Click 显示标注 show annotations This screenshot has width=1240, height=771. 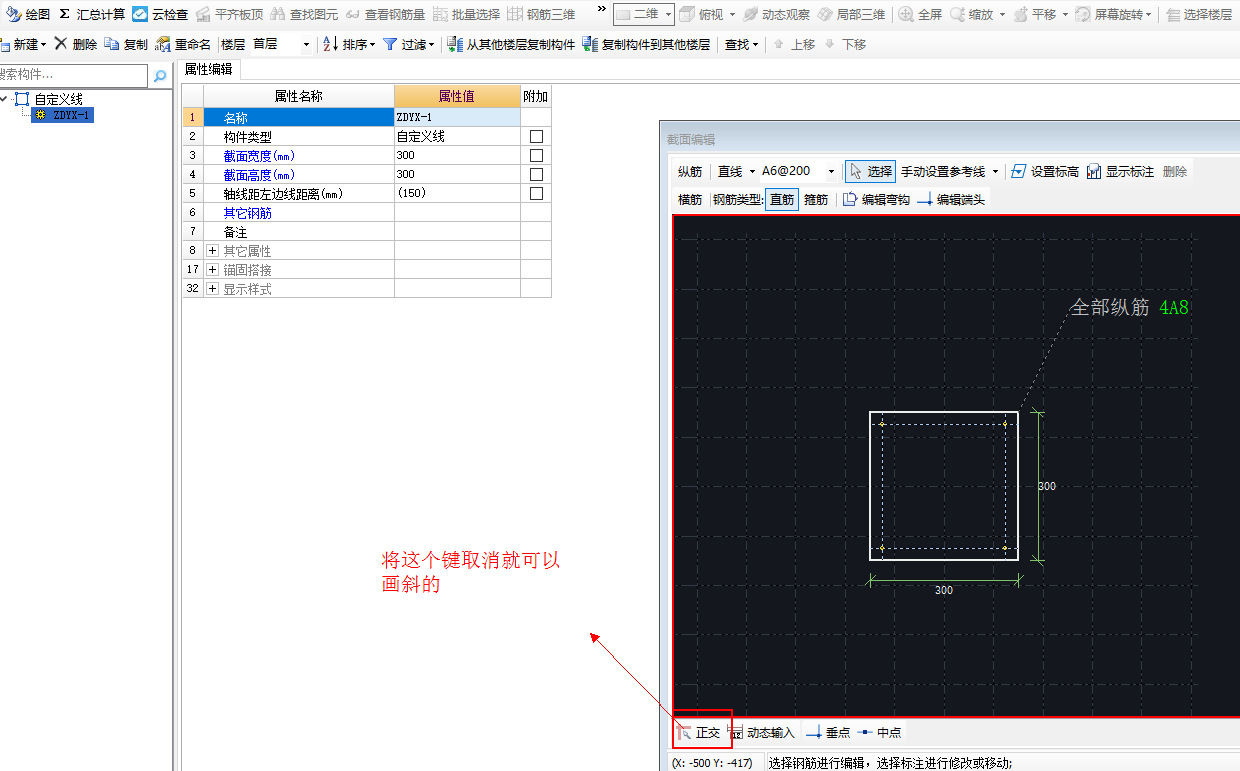[x=1120, y=172]
